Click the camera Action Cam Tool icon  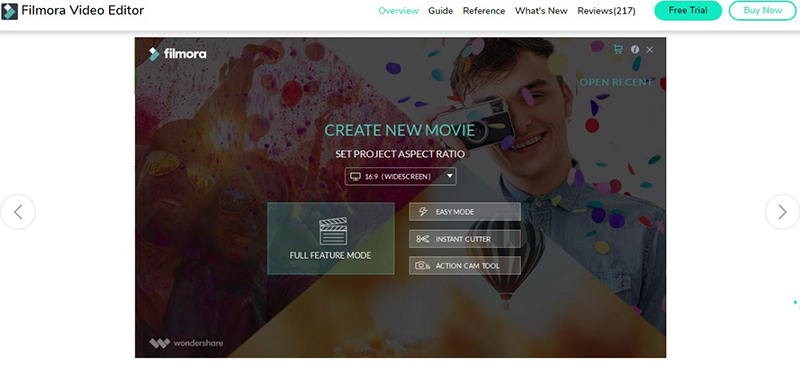point(422,266)
